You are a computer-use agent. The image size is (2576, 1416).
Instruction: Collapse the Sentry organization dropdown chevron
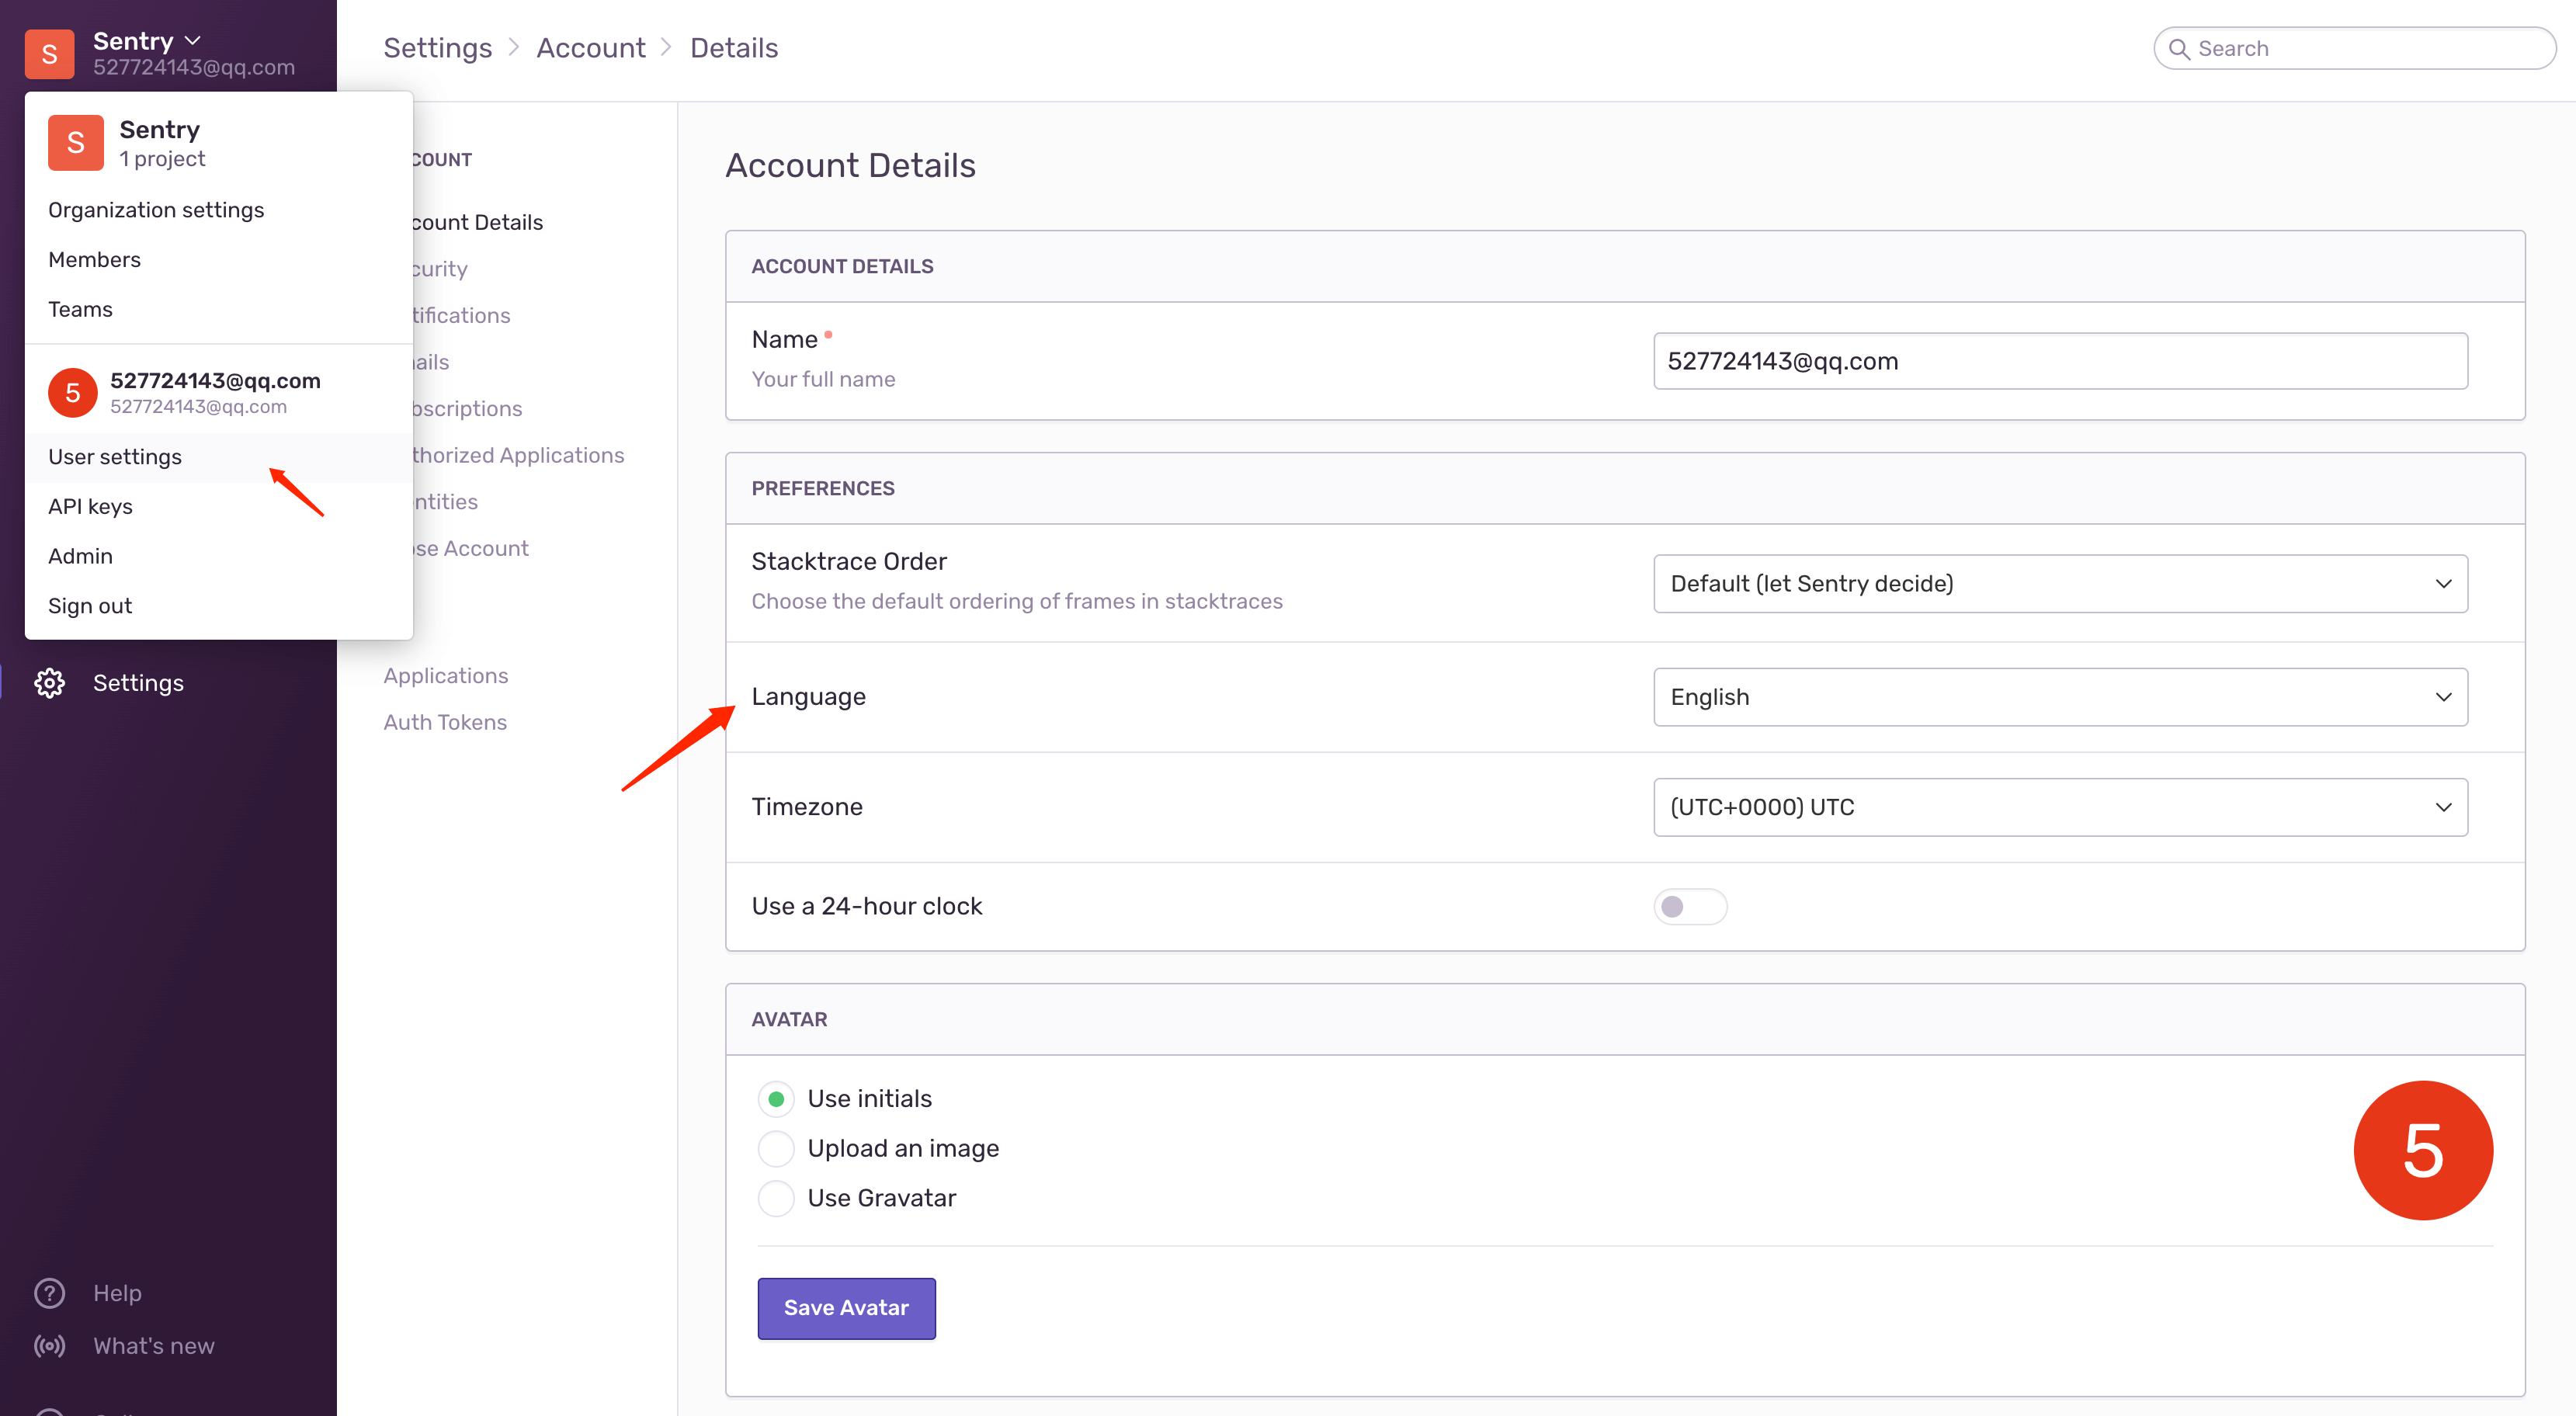(193, 41)
